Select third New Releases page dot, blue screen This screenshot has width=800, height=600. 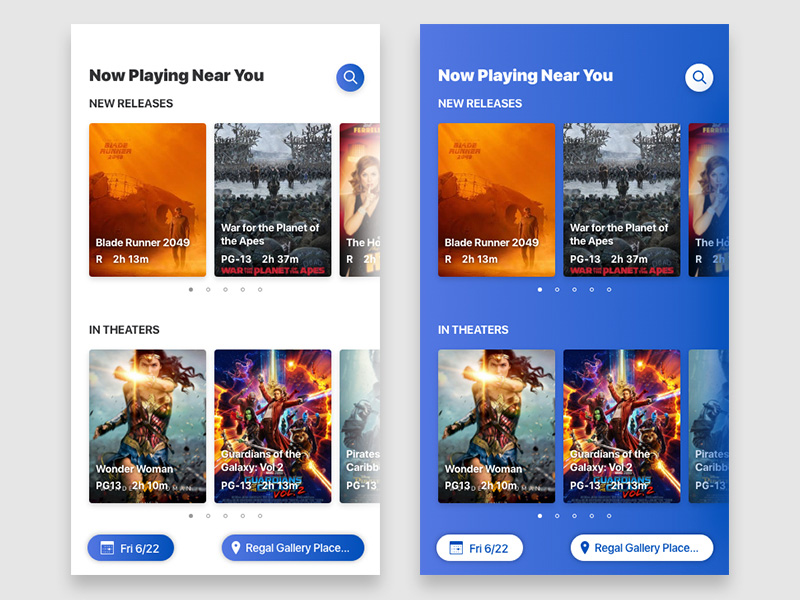(574, 289)
